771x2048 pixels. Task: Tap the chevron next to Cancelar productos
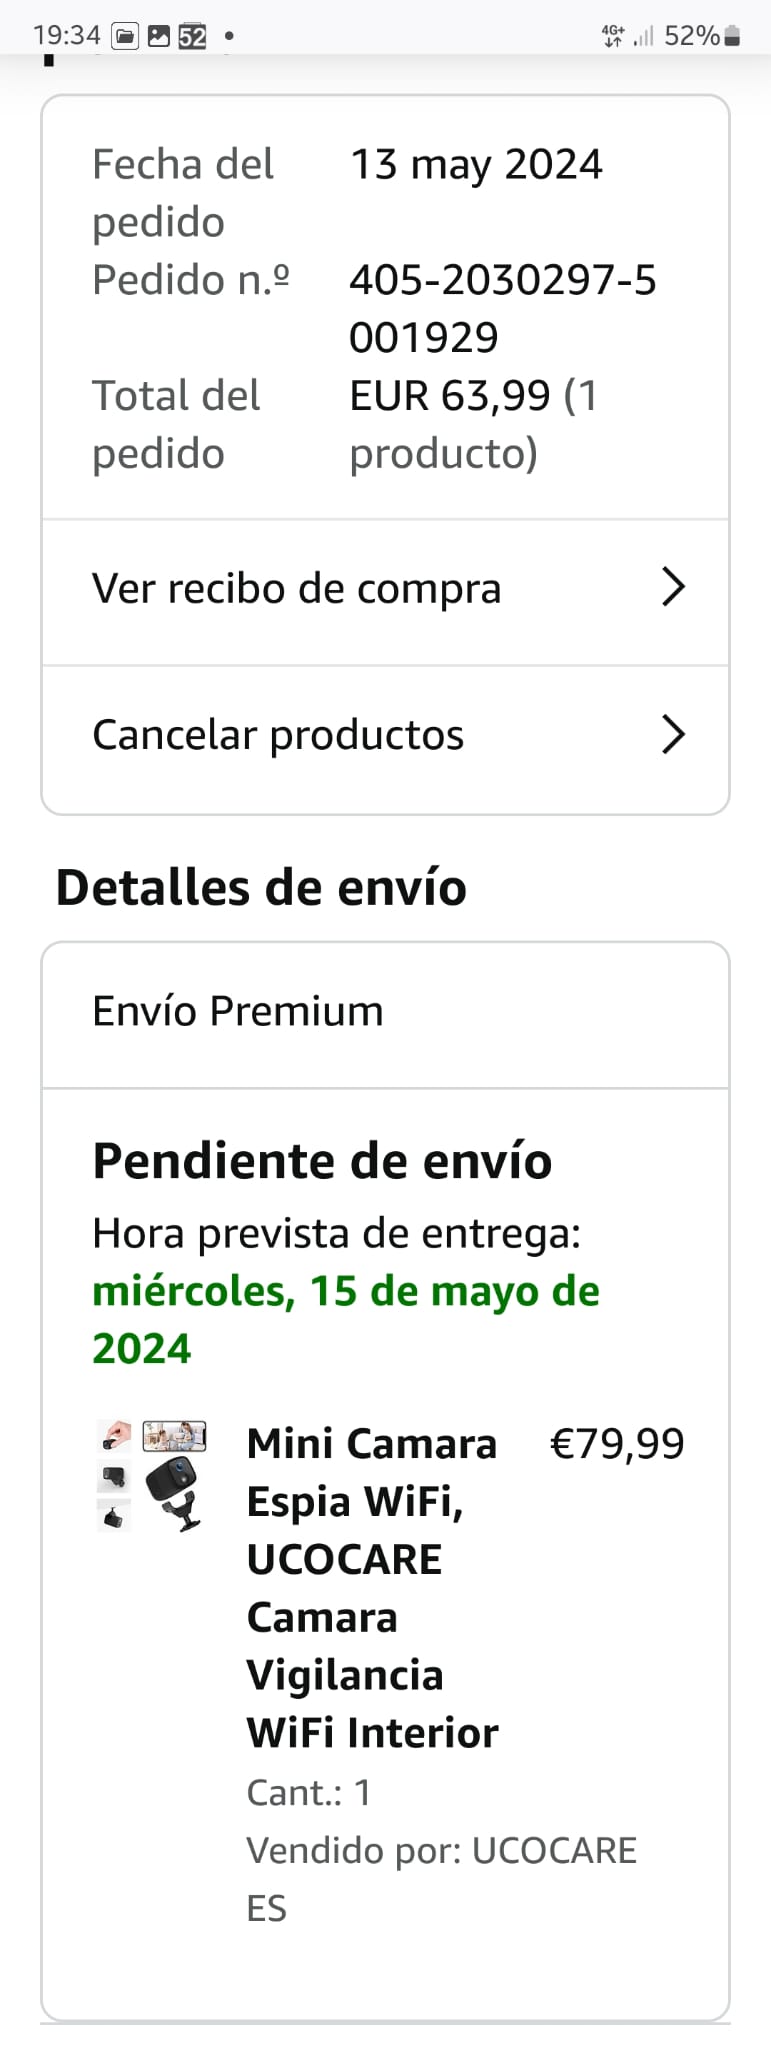point(673,735)
